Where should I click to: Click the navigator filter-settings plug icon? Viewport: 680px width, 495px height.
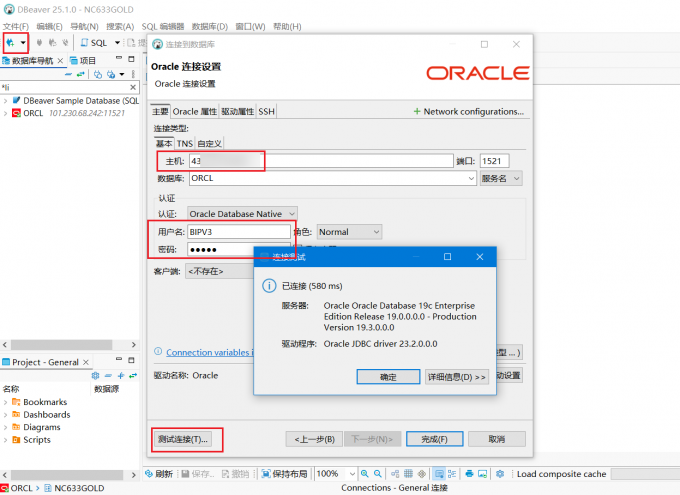[x=111, y=74]
